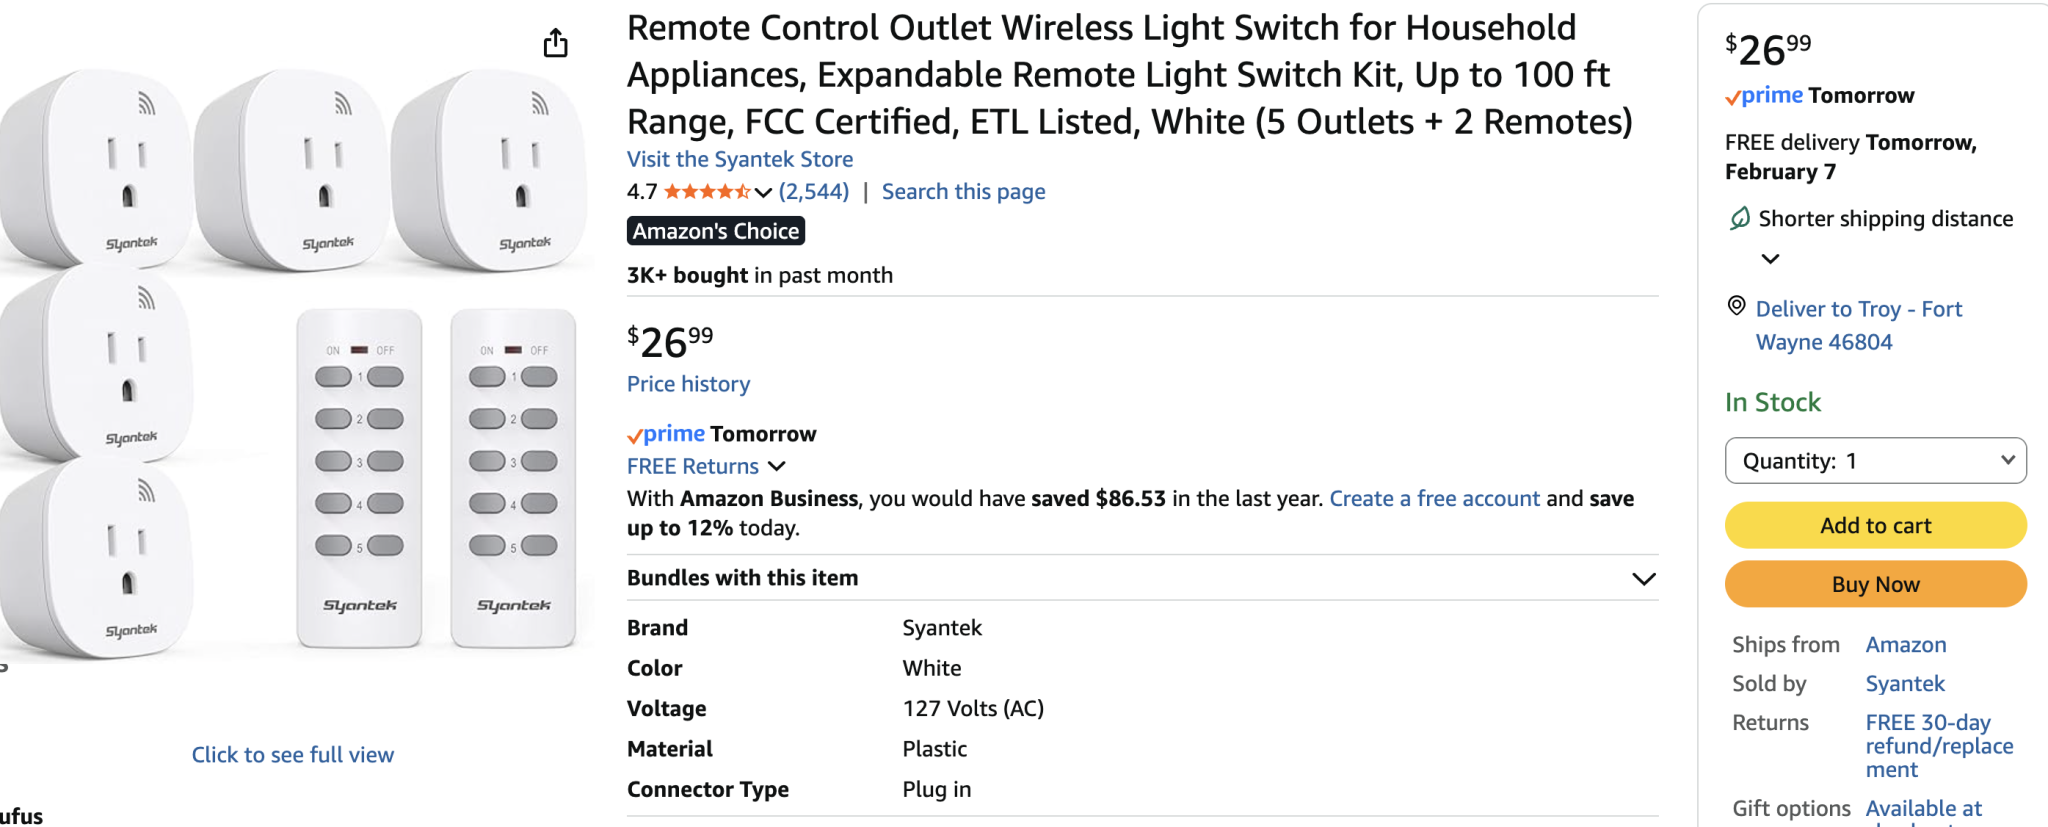The width and height of the screenshot is (2048, 827).
Task: Click the Prime logo under the price
Action: click(x=666, y=434)
